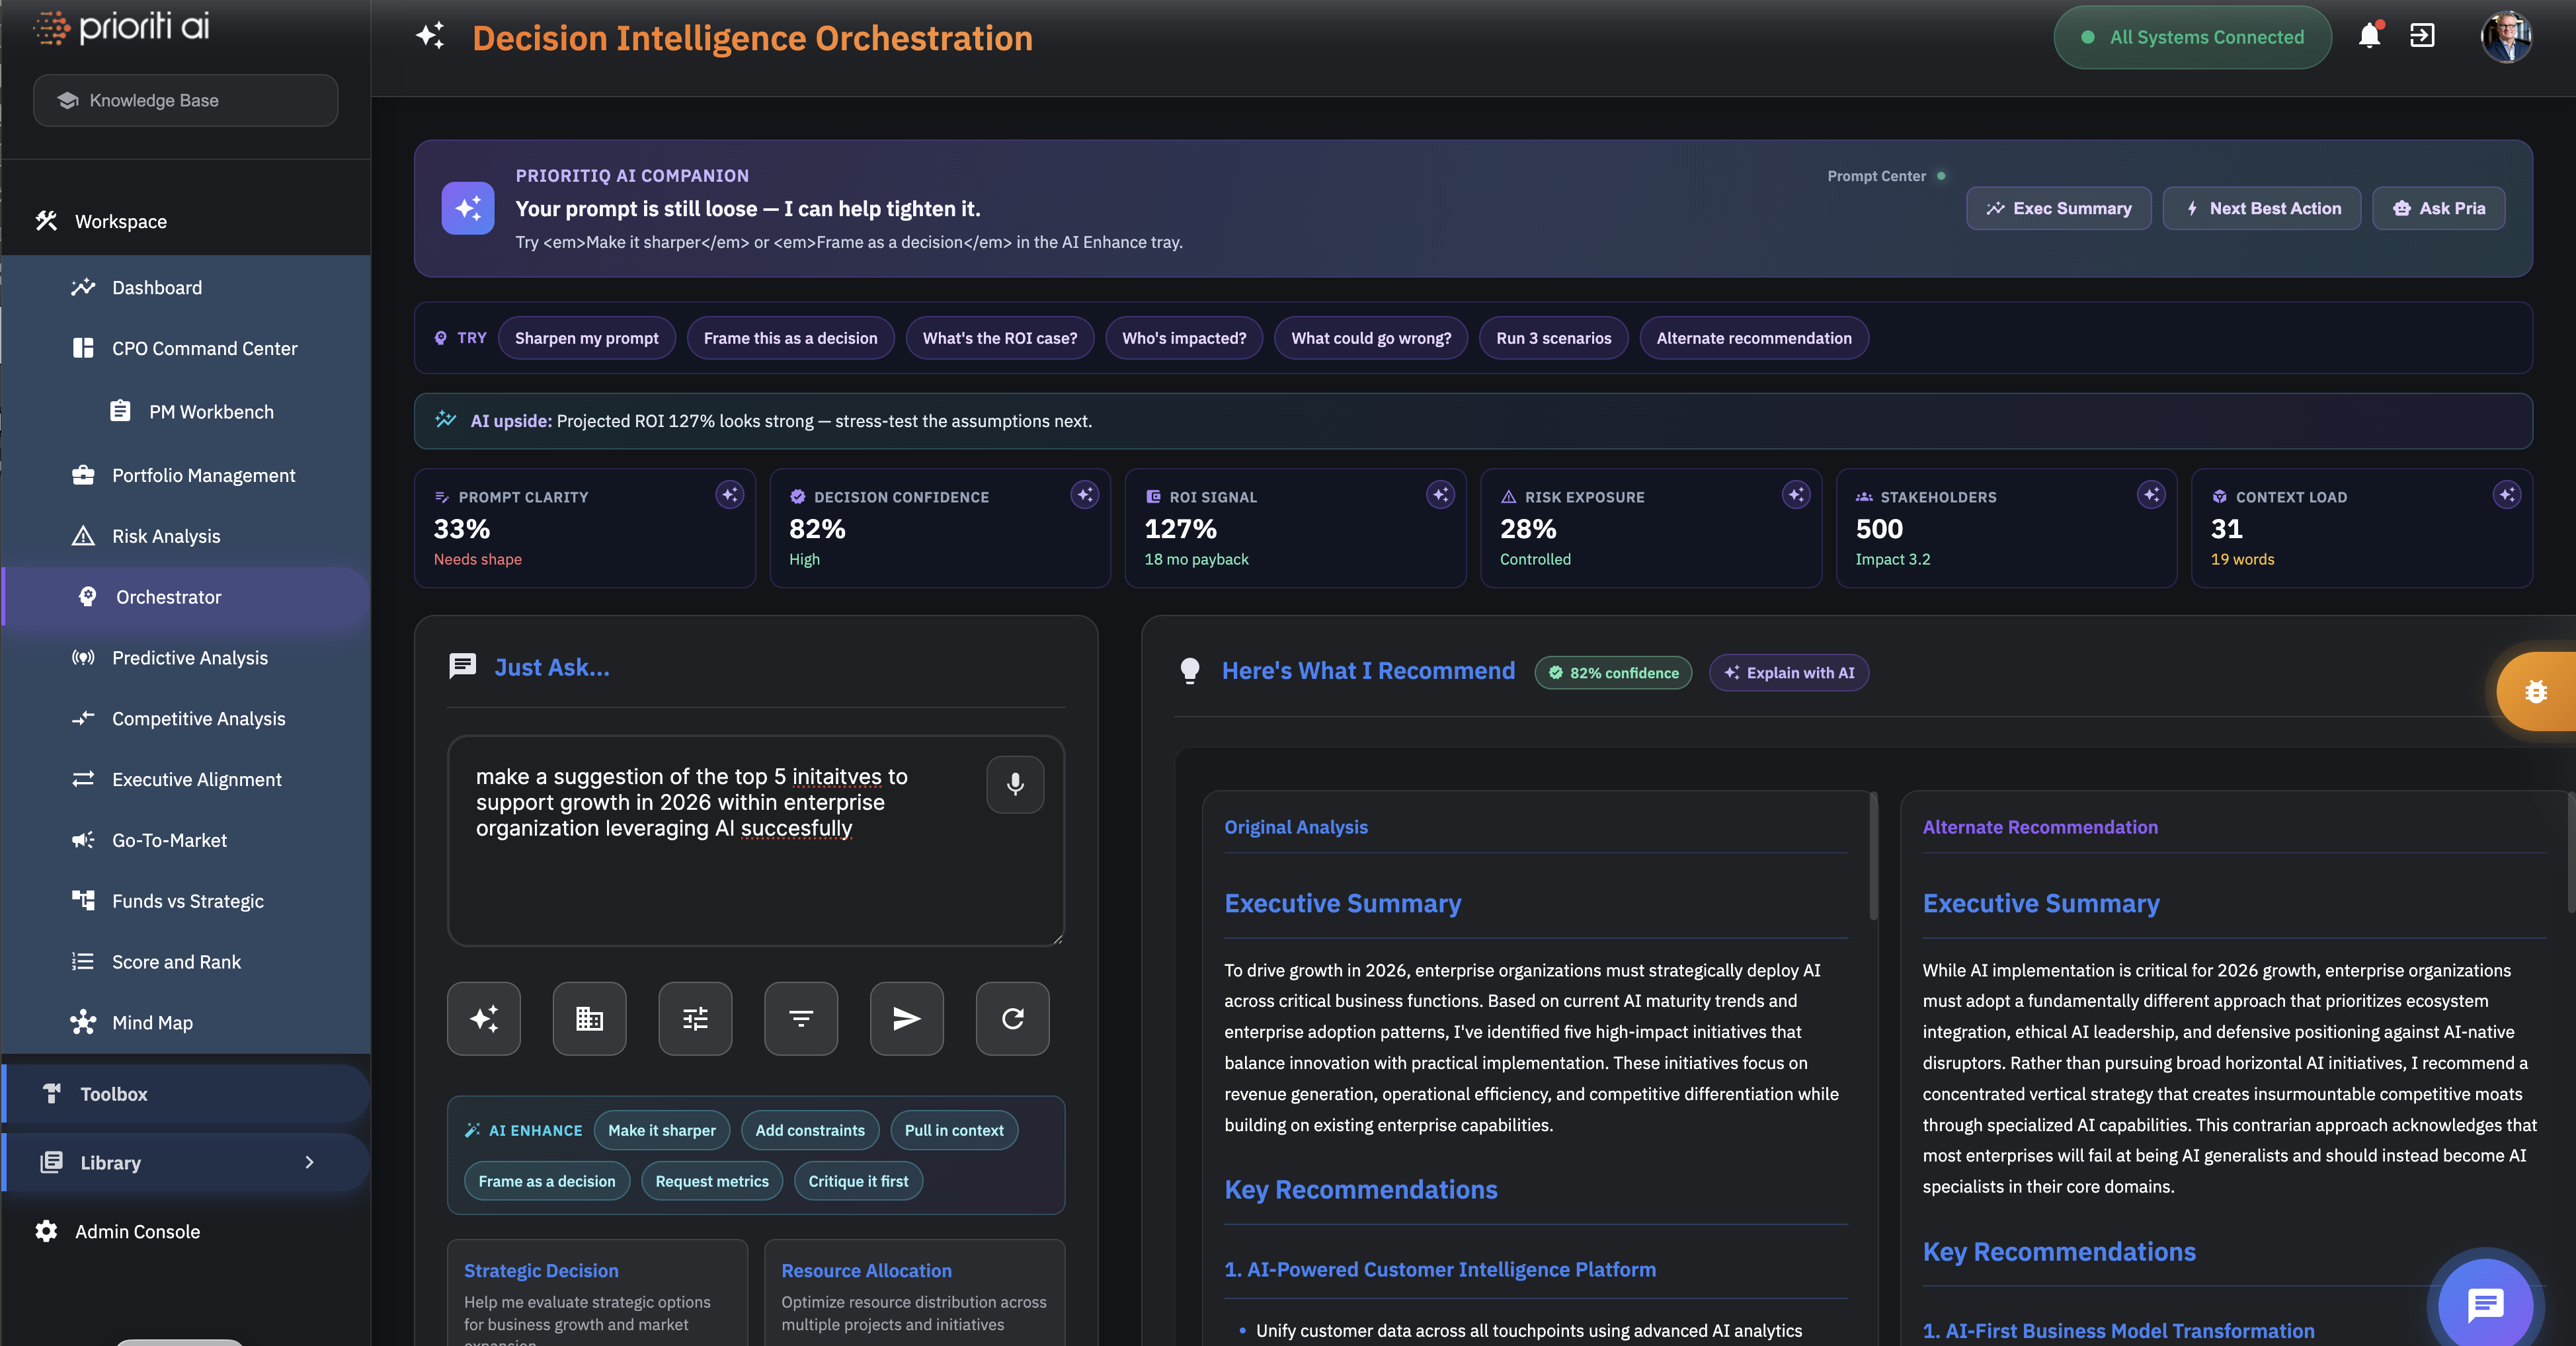Send the prompt with the arrow button
The height and width of the screenshot is (1346, 2576).
(x=907, y=1018)
